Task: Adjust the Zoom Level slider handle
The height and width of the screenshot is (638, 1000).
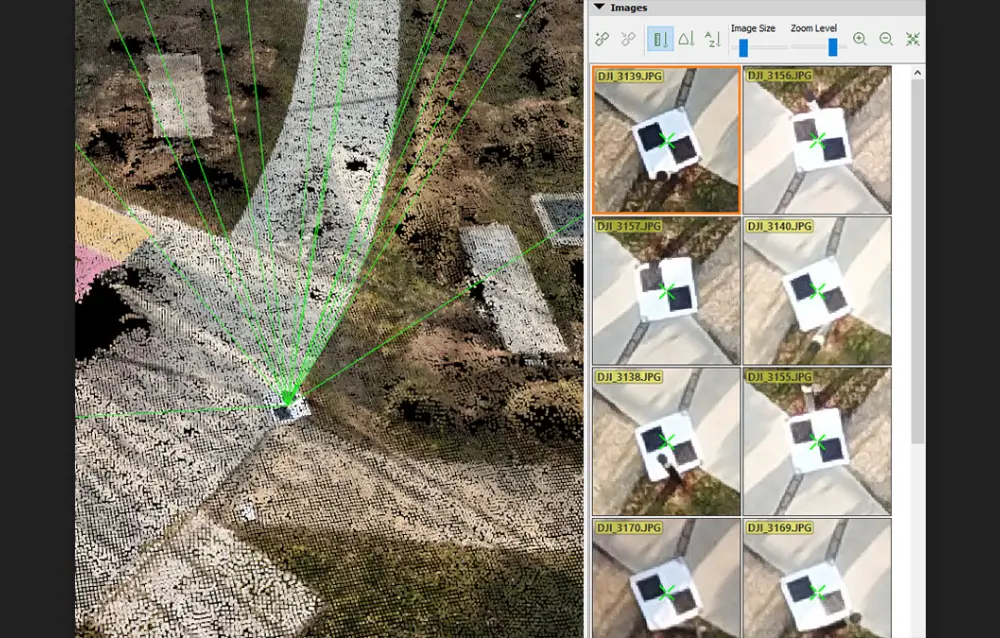Action: pyautogui.click(x=833, y=47)
